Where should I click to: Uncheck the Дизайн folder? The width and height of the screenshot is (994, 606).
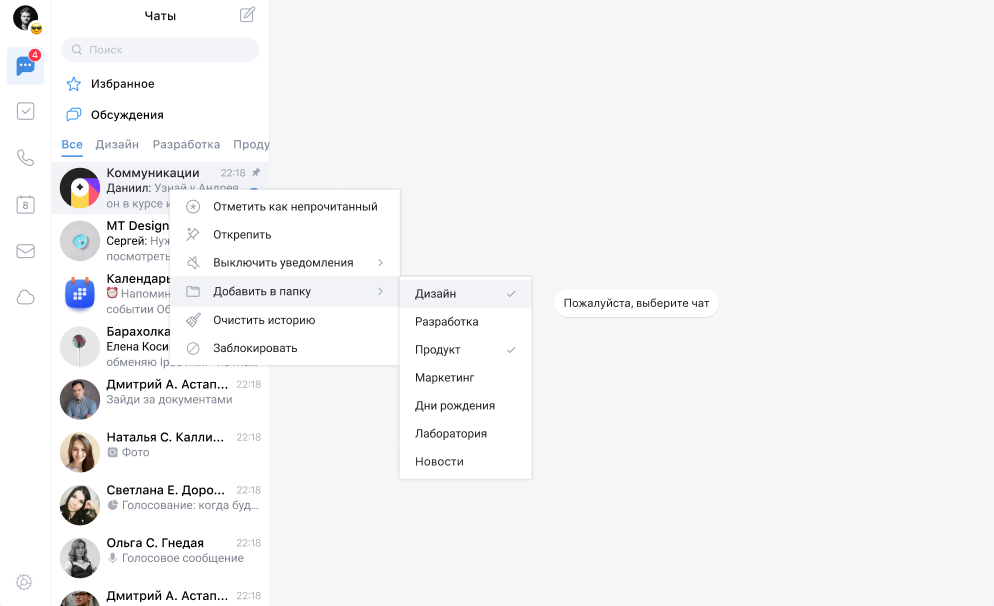(x=465, y=294)
